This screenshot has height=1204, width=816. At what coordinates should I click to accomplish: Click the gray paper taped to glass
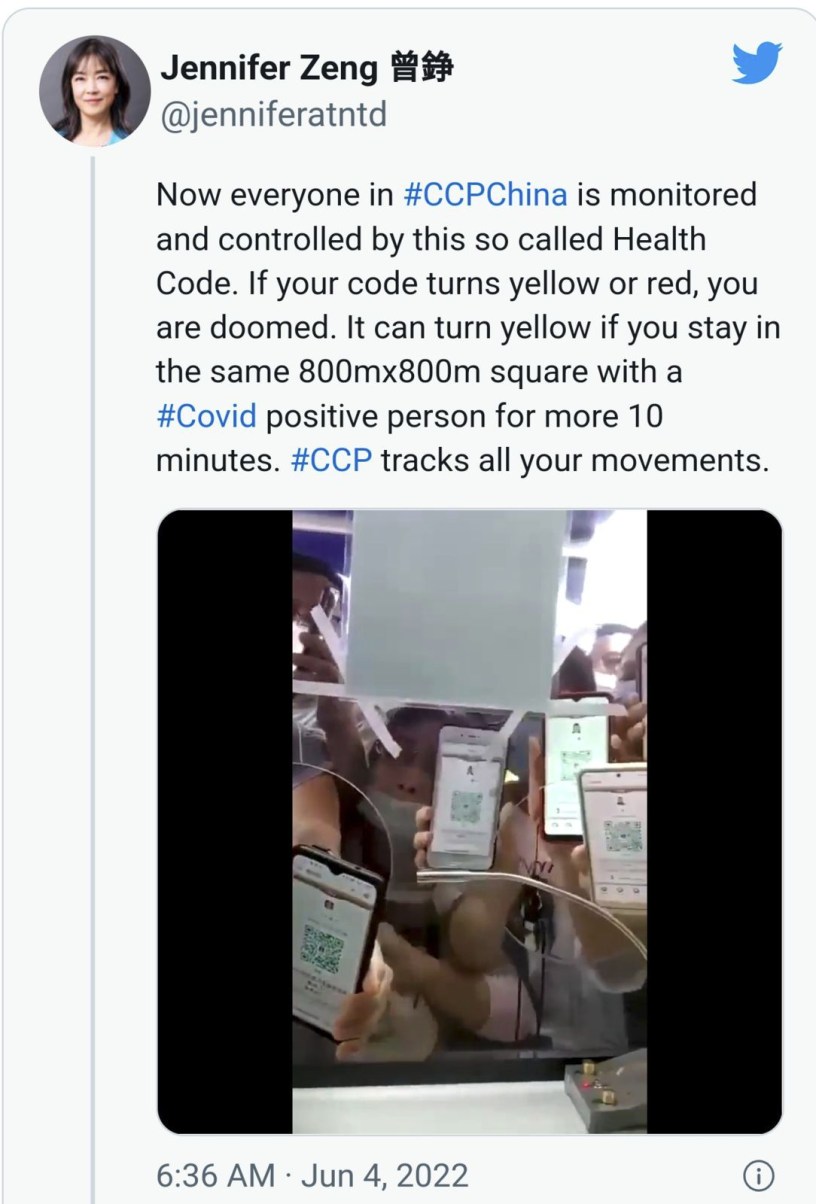454,607
